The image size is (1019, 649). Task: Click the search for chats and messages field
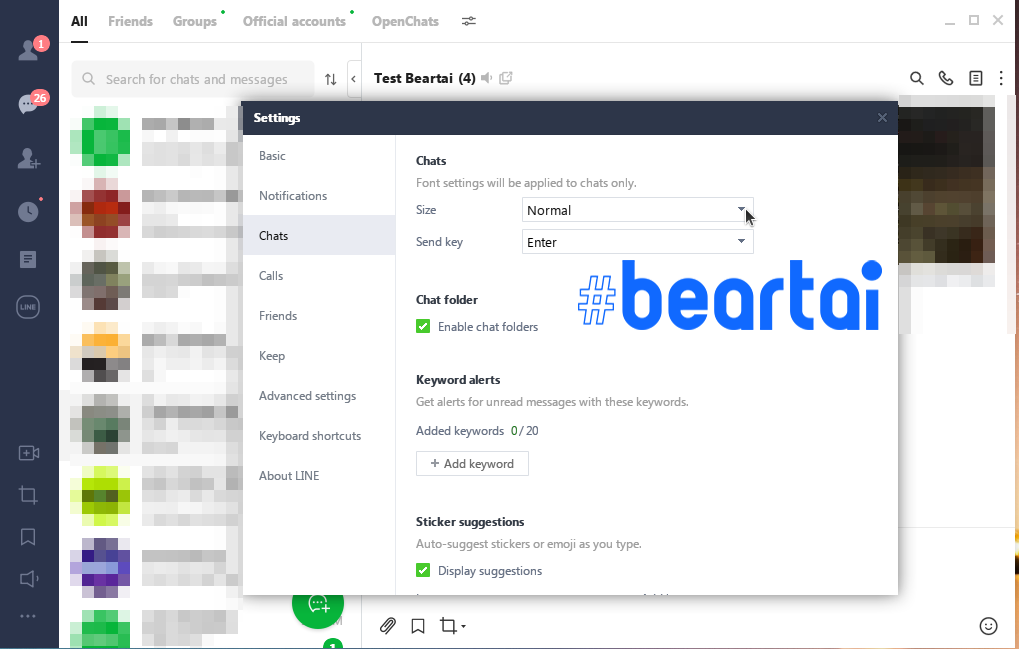click(193, 79)
